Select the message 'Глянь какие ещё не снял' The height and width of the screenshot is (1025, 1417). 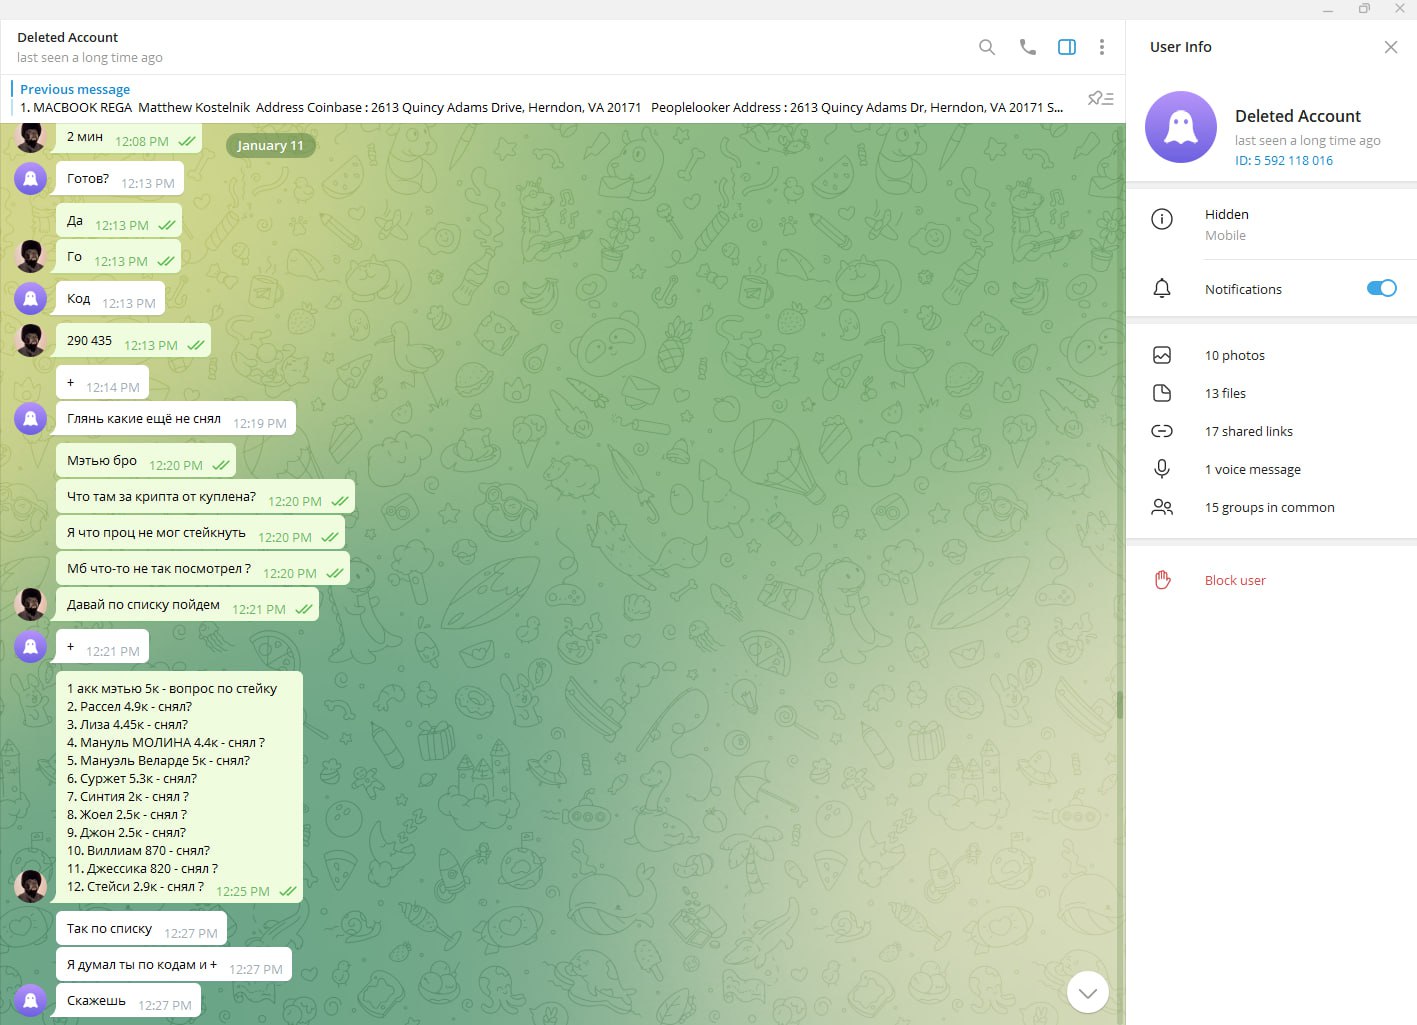point(176,420)
